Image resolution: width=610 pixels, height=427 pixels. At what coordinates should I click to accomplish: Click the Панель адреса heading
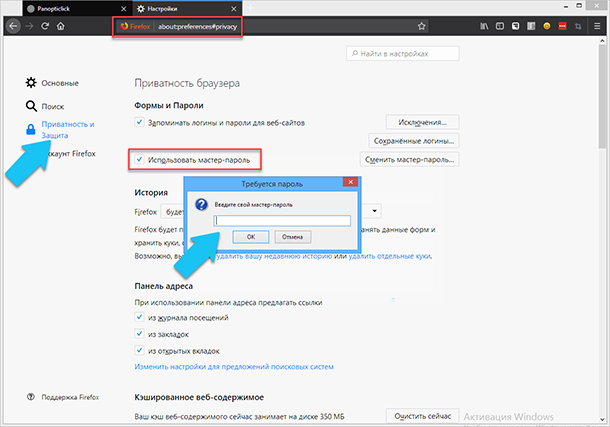coord(163,286)
